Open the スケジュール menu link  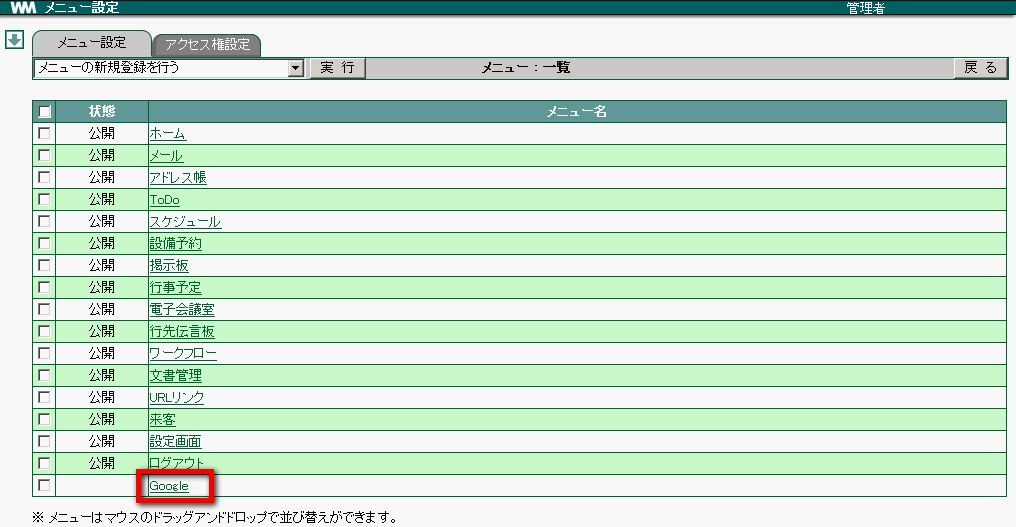point(185,222)
